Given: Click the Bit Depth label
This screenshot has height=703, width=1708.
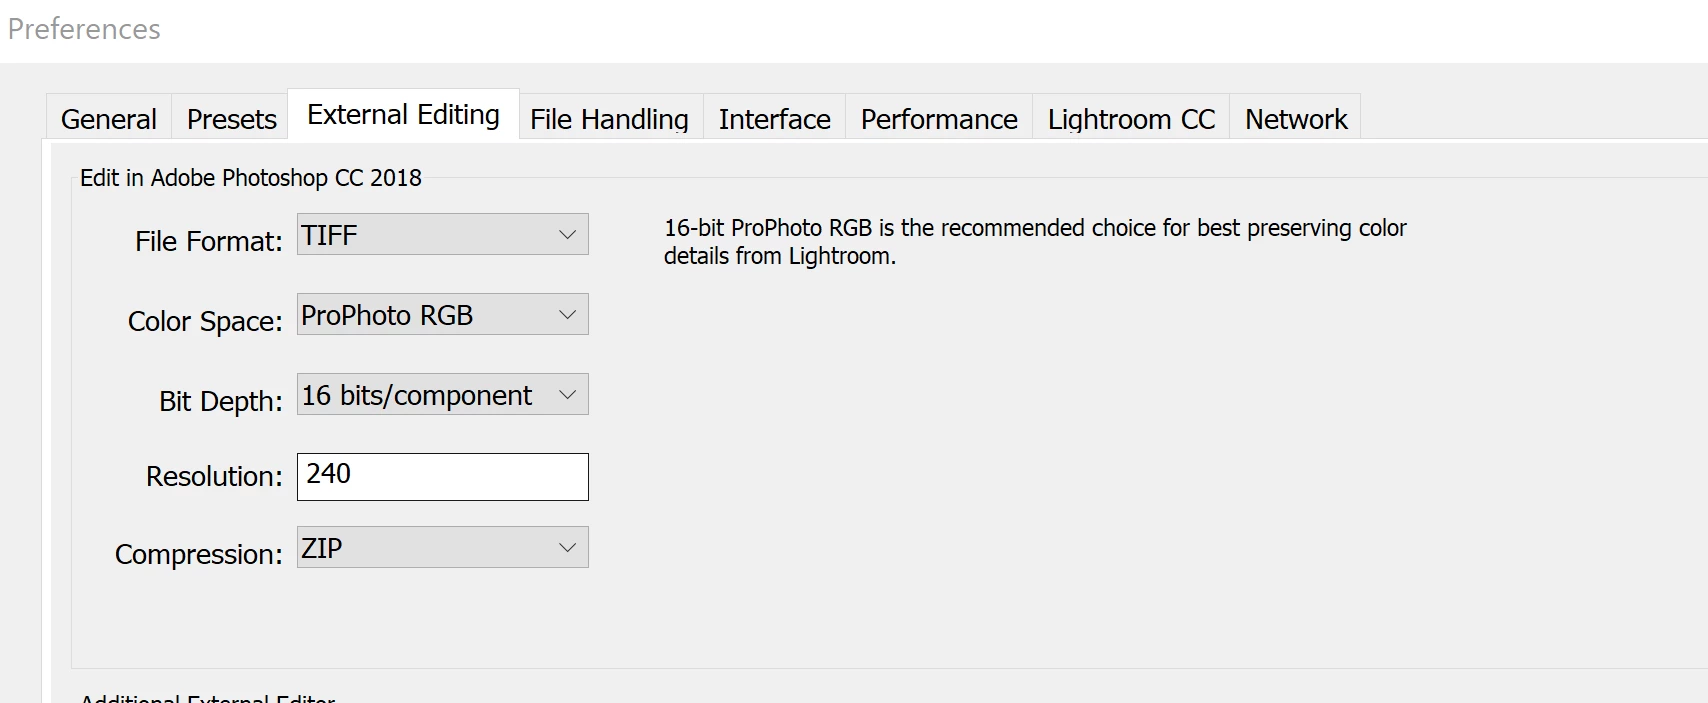Looking at the screenshot, I should point(221,401).
